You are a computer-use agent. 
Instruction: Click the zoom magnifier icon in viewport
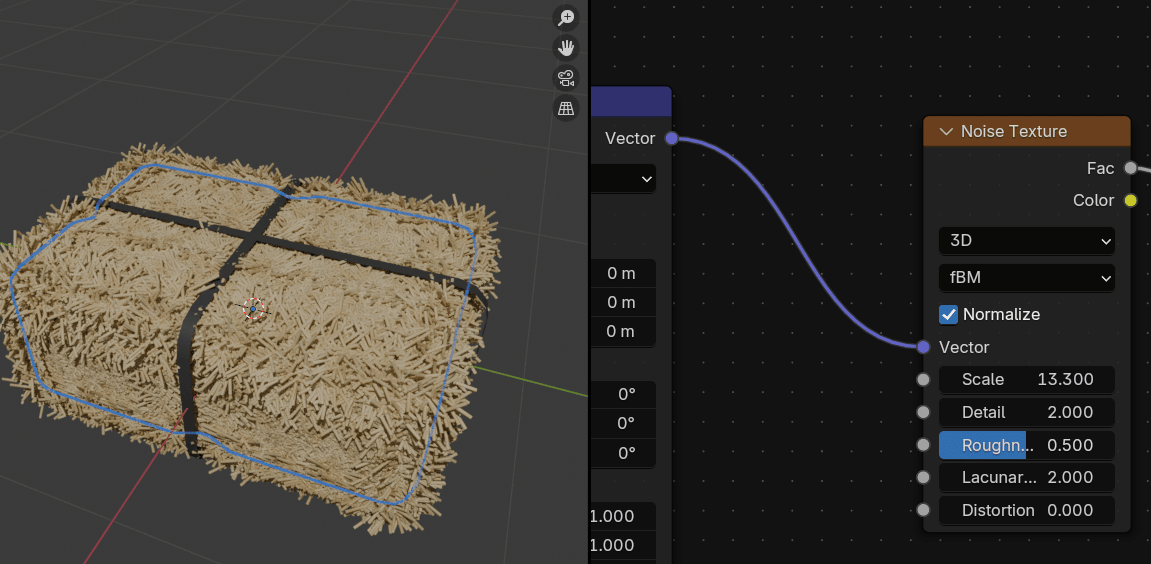click(x=566, y=18)
